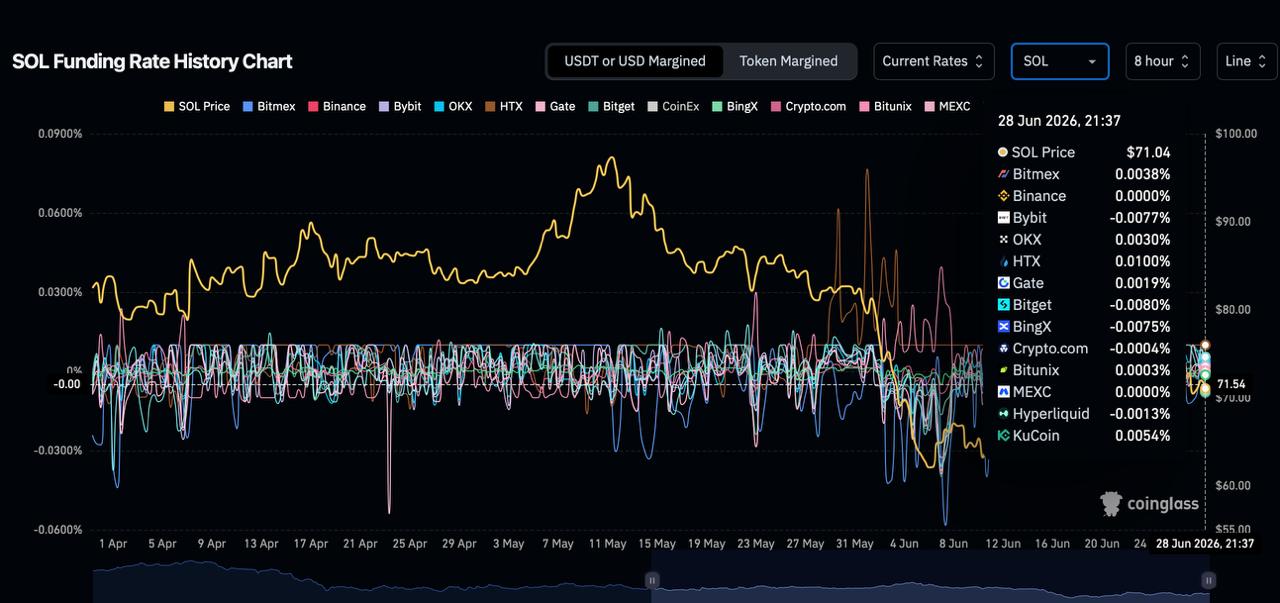Switch to Token Margined tab
This screenshot has width=1280, height=603.
[788, 61]
